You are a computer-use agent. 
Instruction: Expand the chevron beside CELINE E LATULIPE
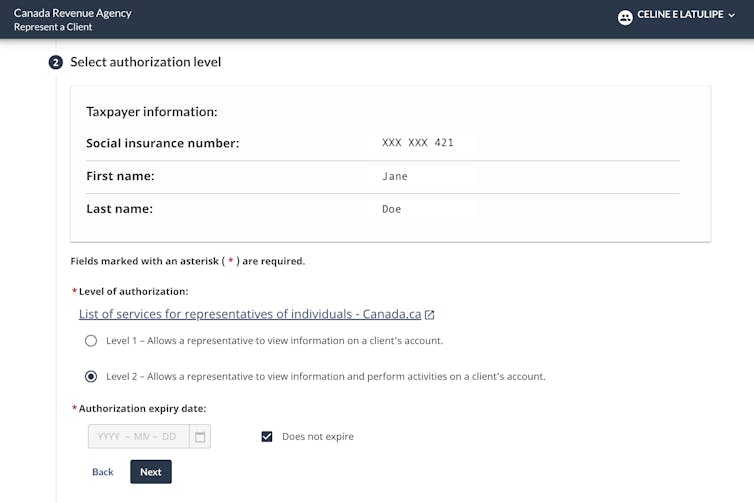(x=732, y=16)
